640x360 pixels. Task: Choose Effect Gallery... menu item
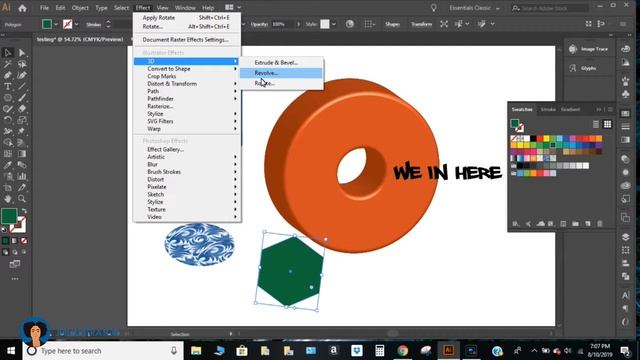(187, 149)
